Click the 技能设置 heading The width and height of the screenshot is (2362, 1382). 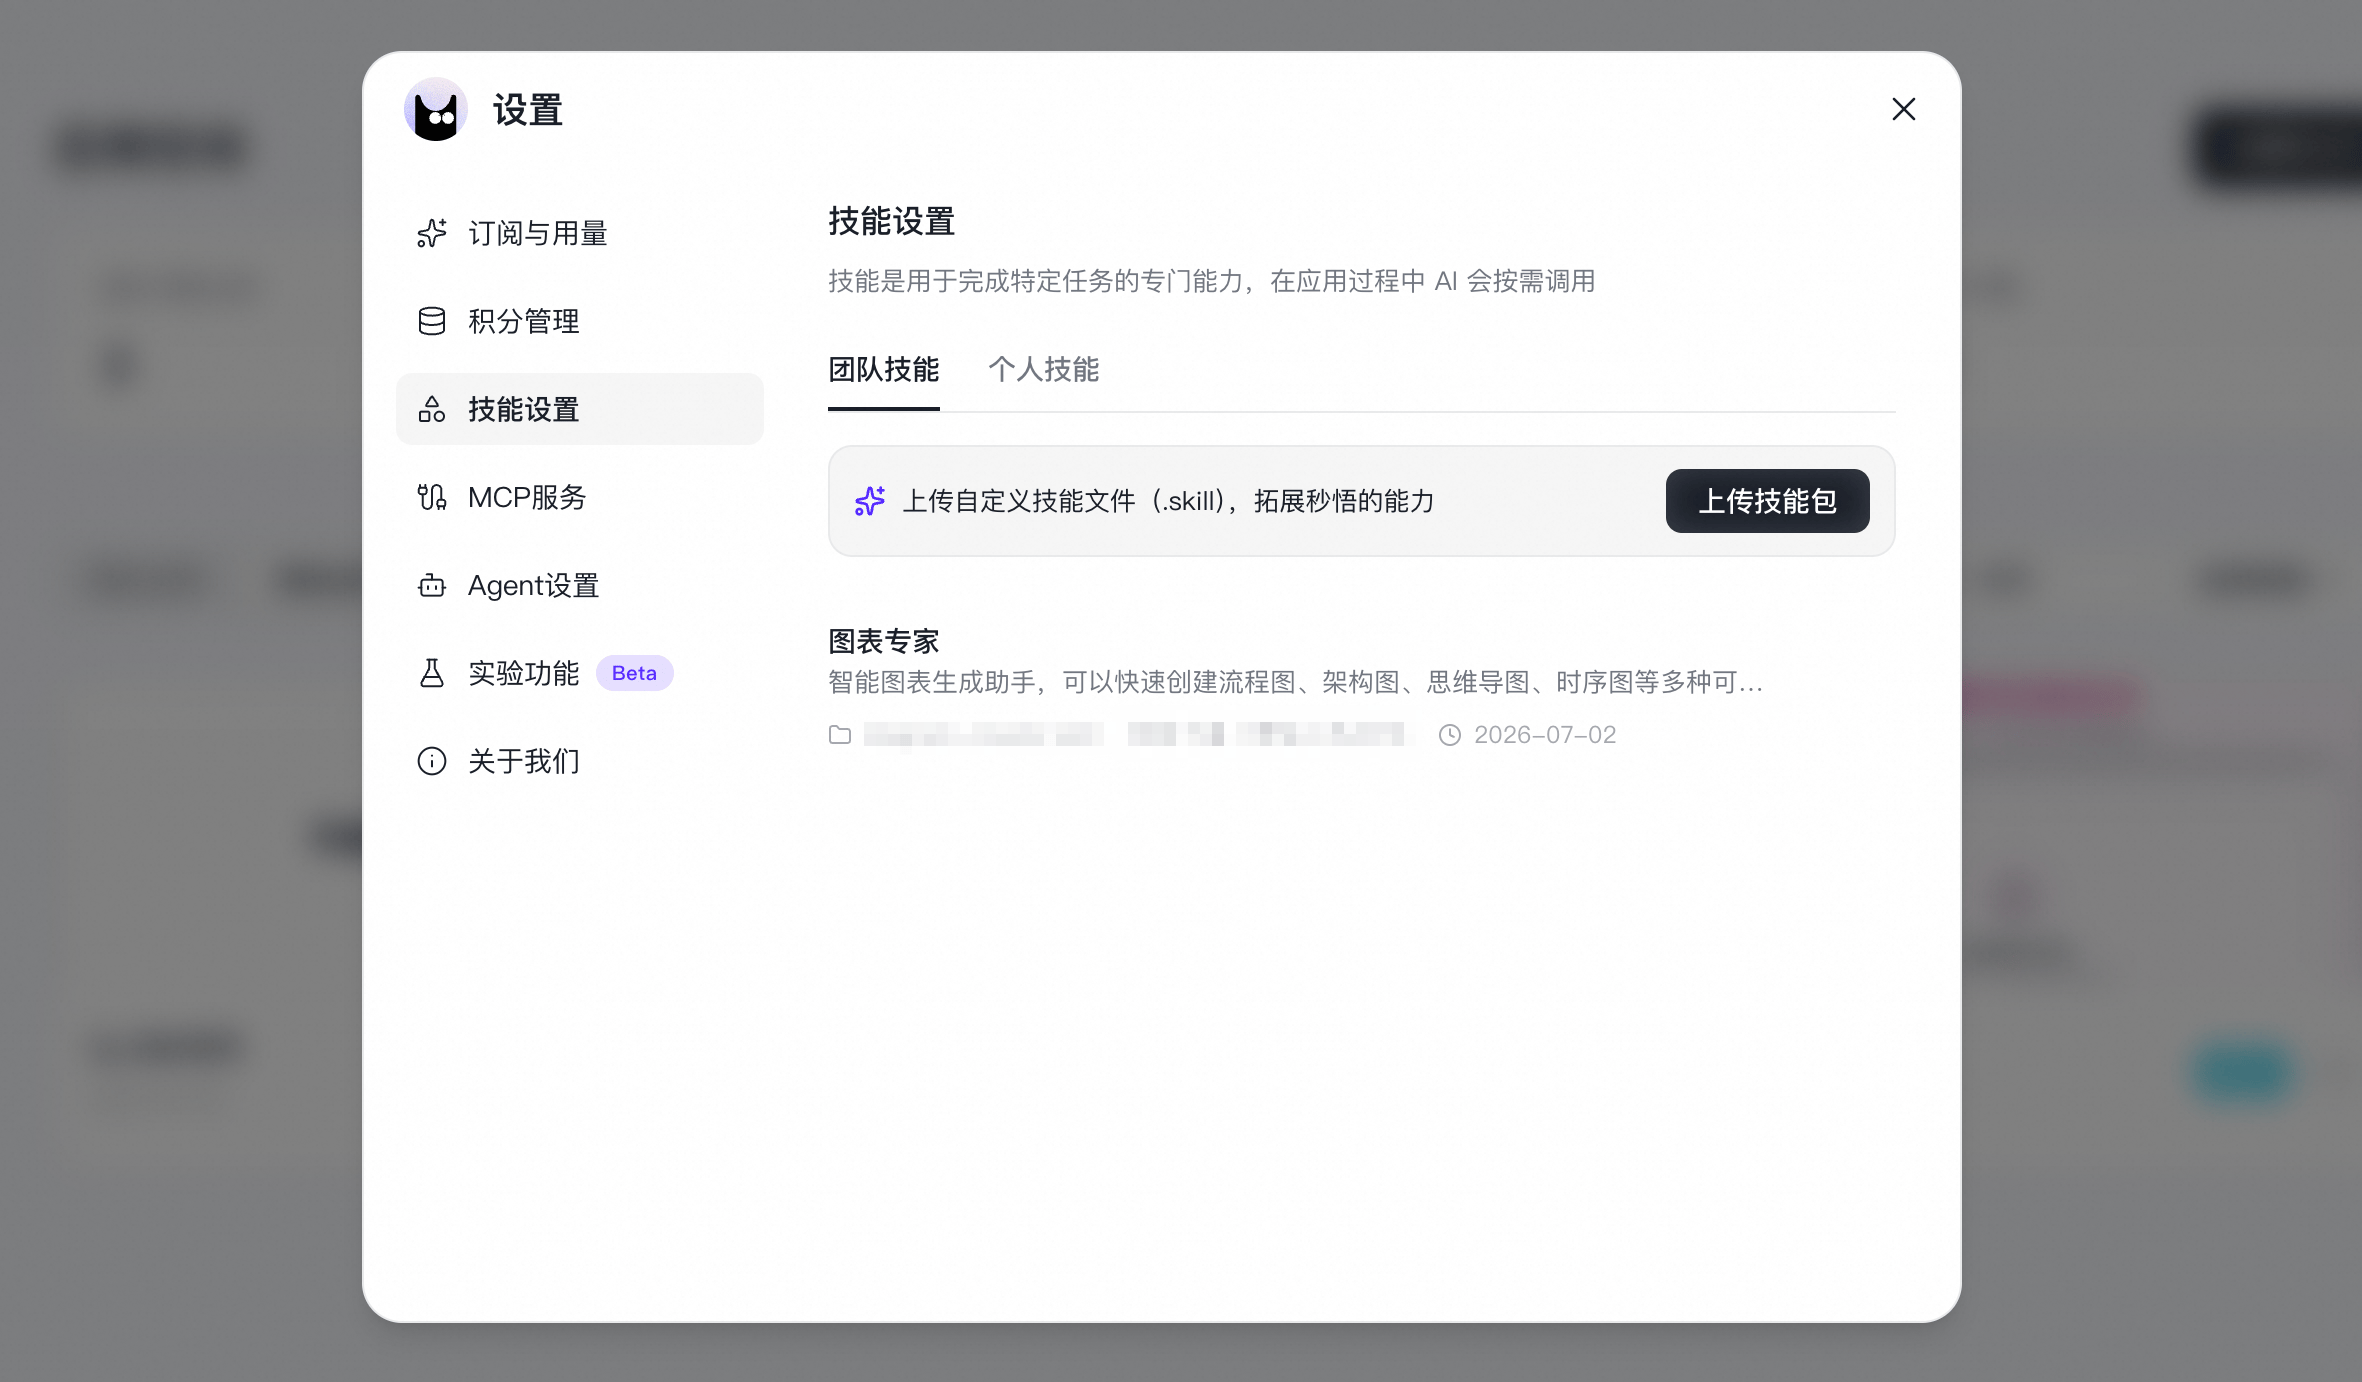pos(892,221)
